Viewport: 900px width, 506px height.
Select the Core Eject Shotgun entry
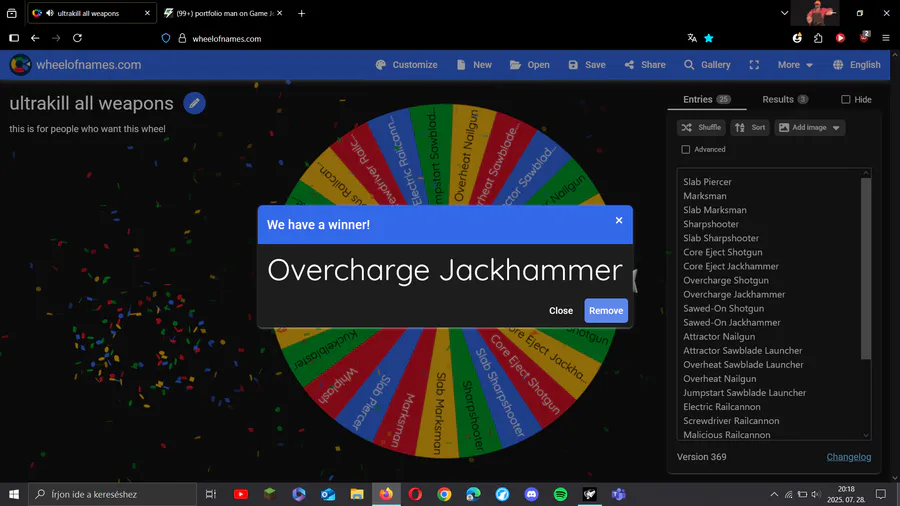(723, 252)
